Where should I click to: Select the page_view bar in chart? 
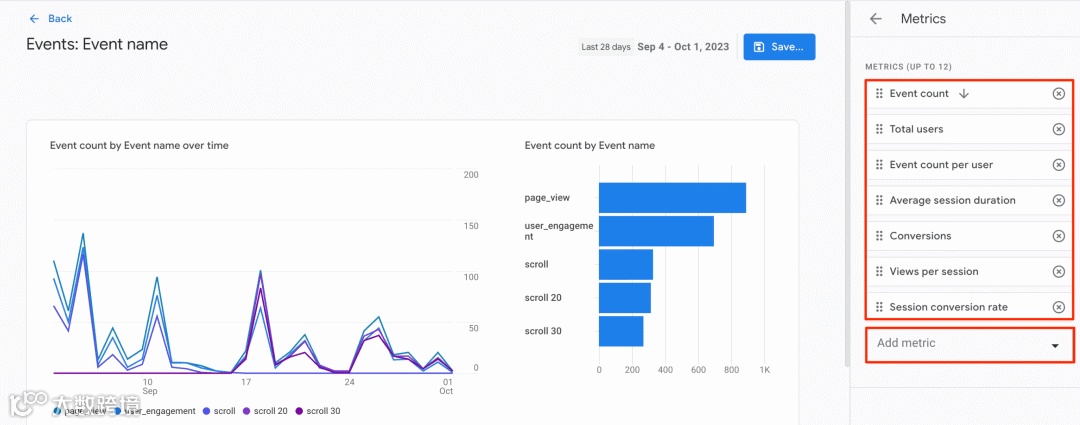click(x=672, y=198)
